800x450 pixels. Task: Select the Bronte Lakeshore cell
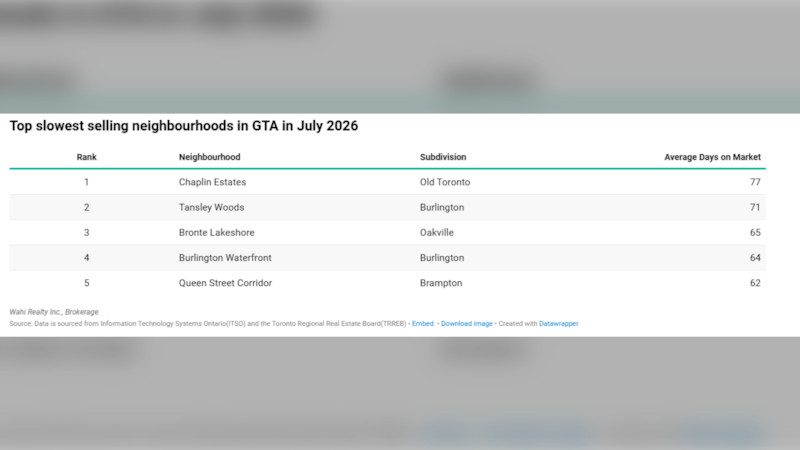[x=216, y=233]
